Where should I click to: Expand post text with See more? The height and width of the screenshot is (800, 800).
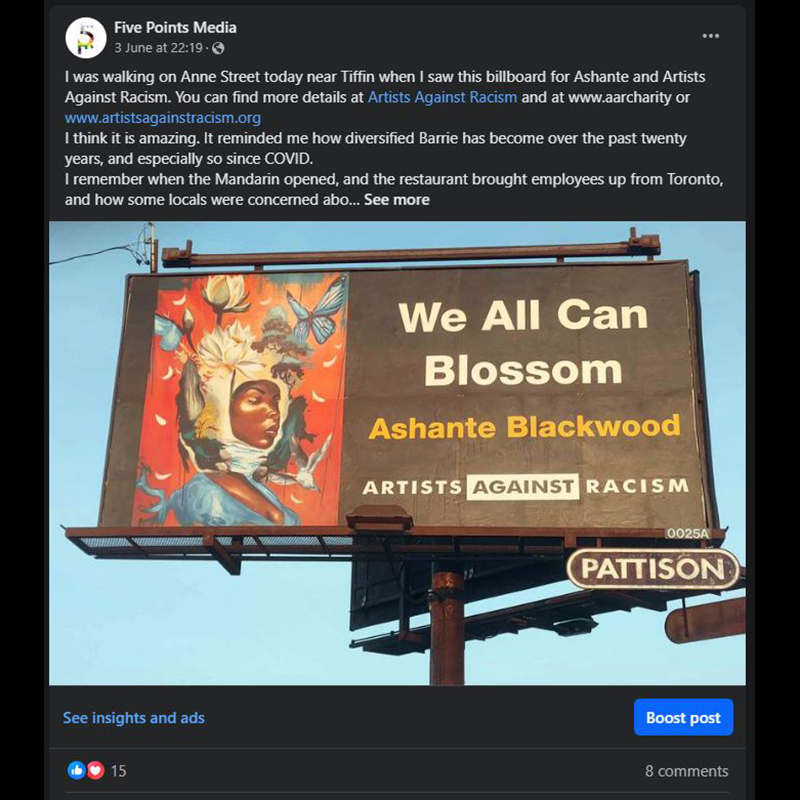[396, 199]
